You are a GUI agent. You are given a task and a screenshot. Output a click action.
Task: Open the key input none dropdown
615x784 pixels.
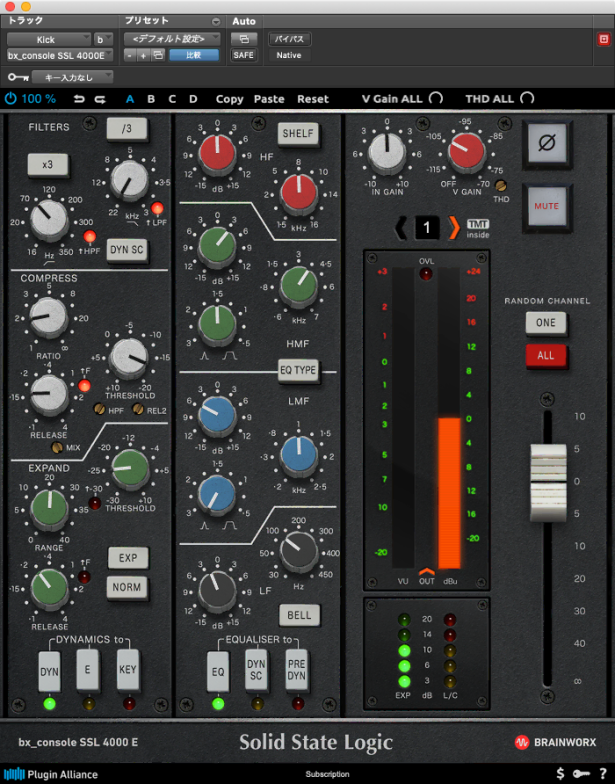(x=72, y=77)
